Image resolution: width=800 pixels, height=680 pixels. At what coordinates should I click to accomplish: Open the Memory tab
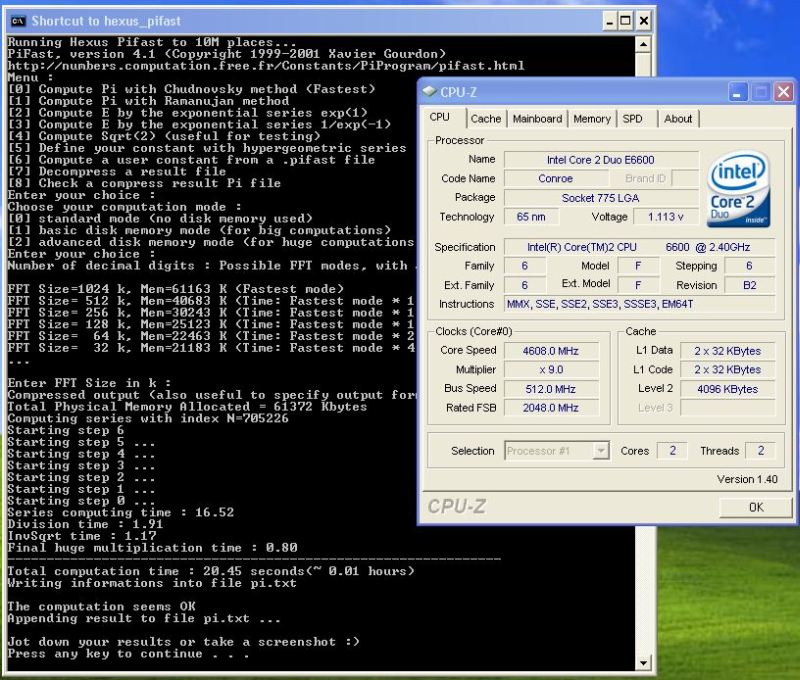coord(592,119)
